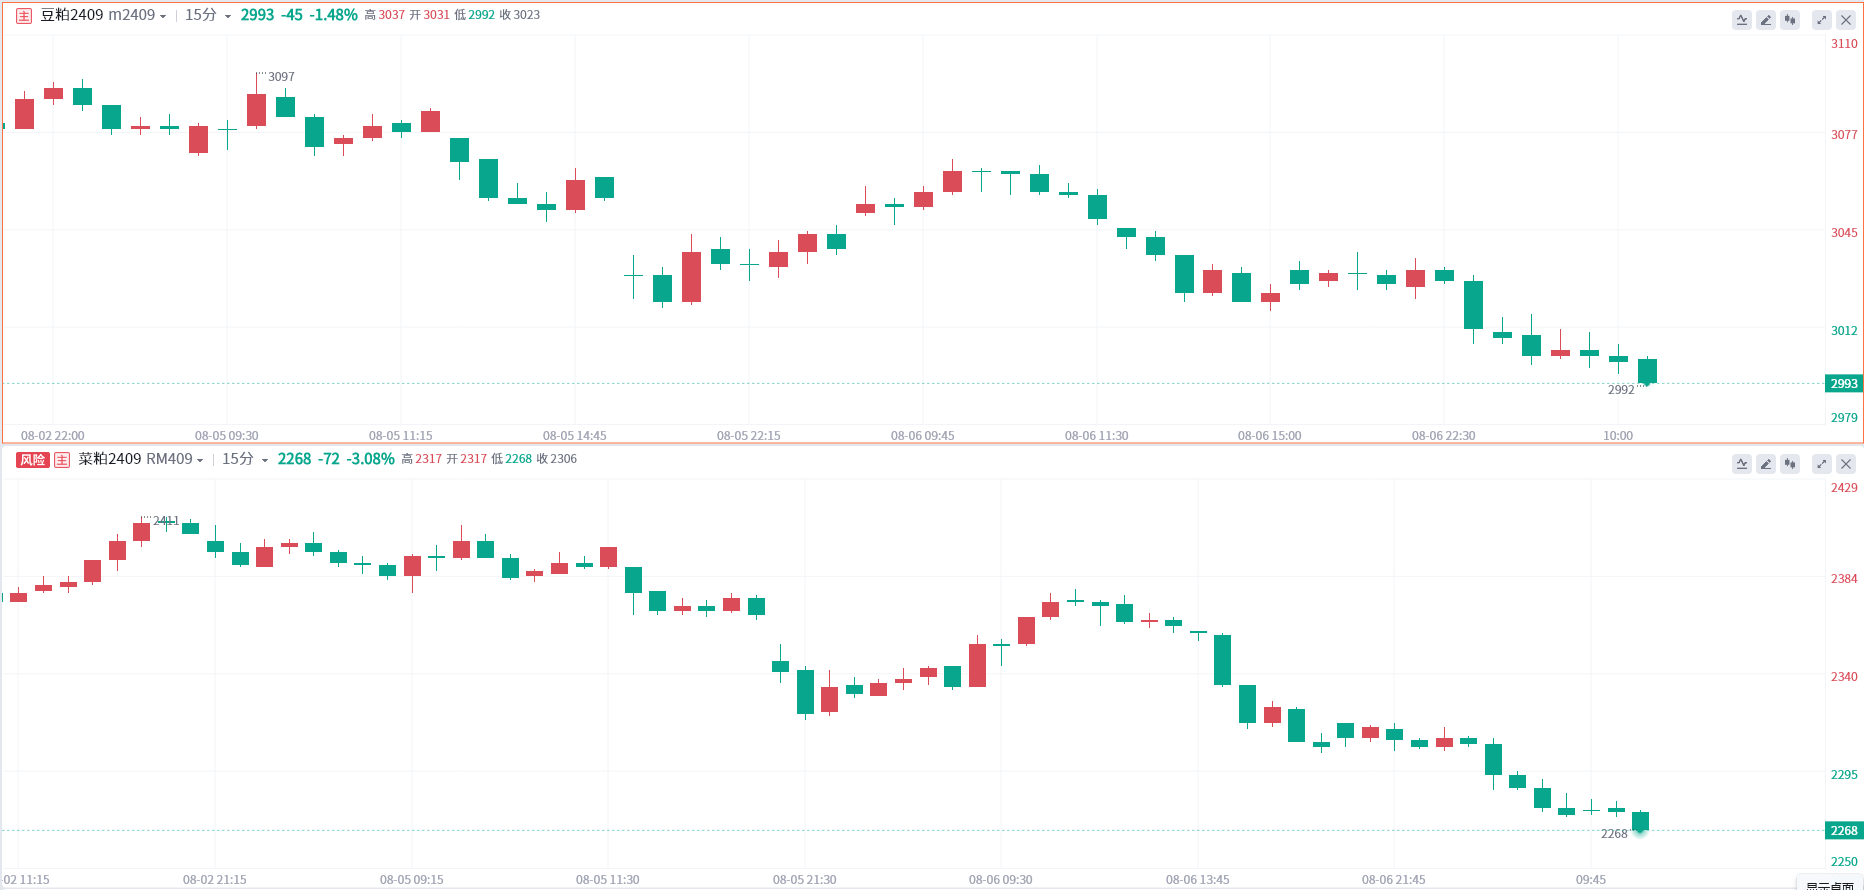This screenshot has width=1864, height=890.
Task: Open candlestick chart type on the 菜粕2409 chart
Action: tap(1790, 464)
